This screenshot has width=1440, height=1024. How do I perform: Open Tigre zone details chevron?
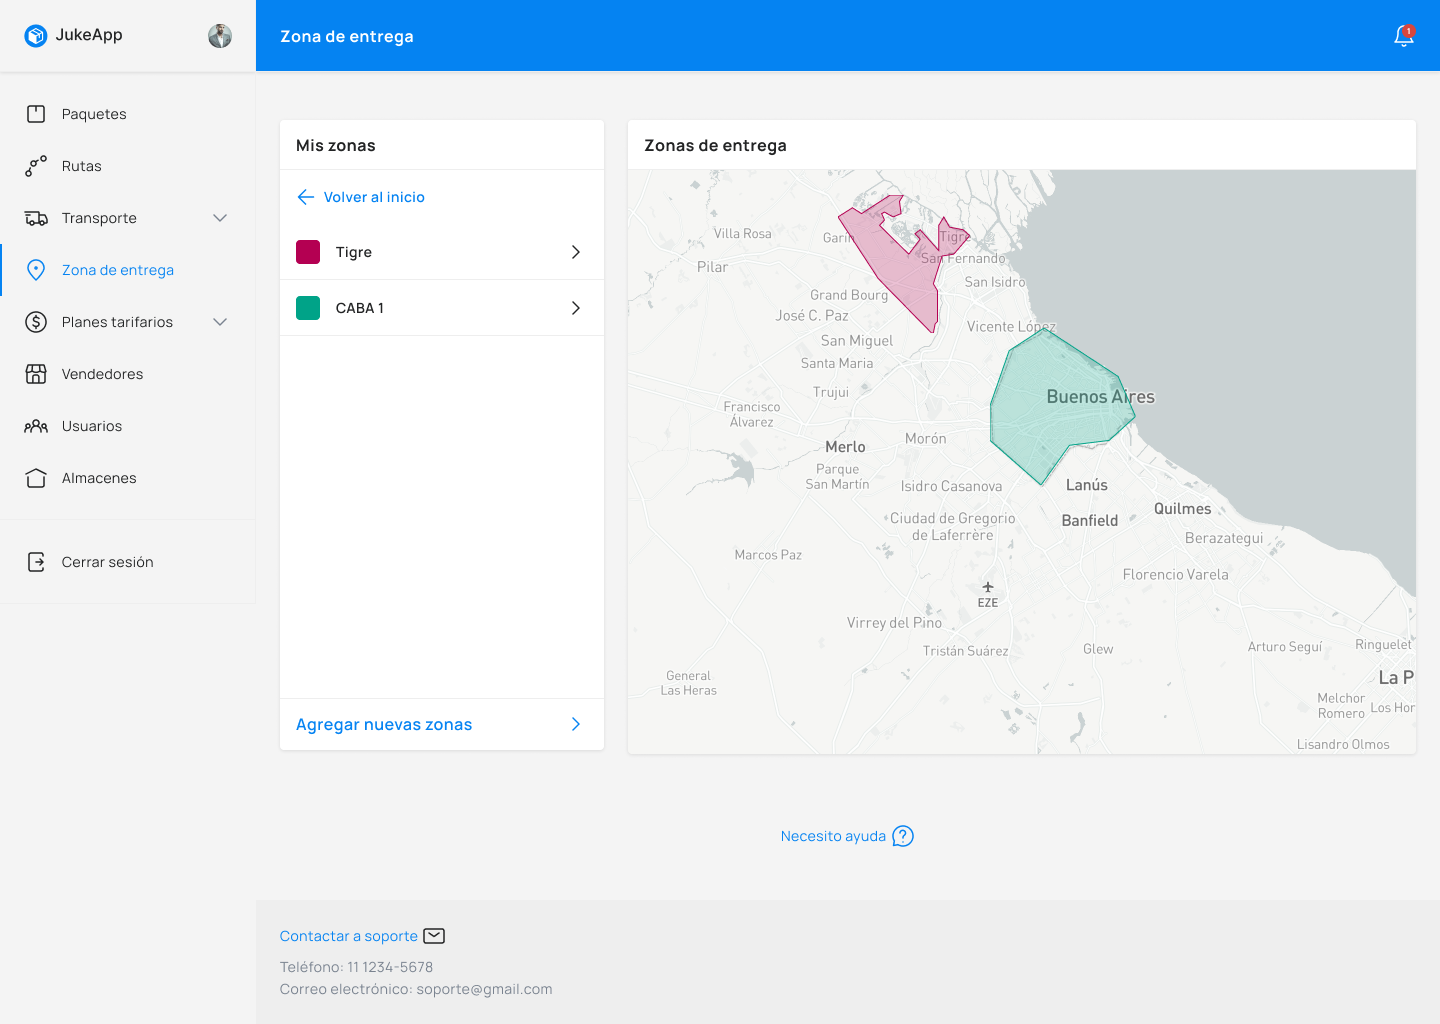tap(576, 252)
